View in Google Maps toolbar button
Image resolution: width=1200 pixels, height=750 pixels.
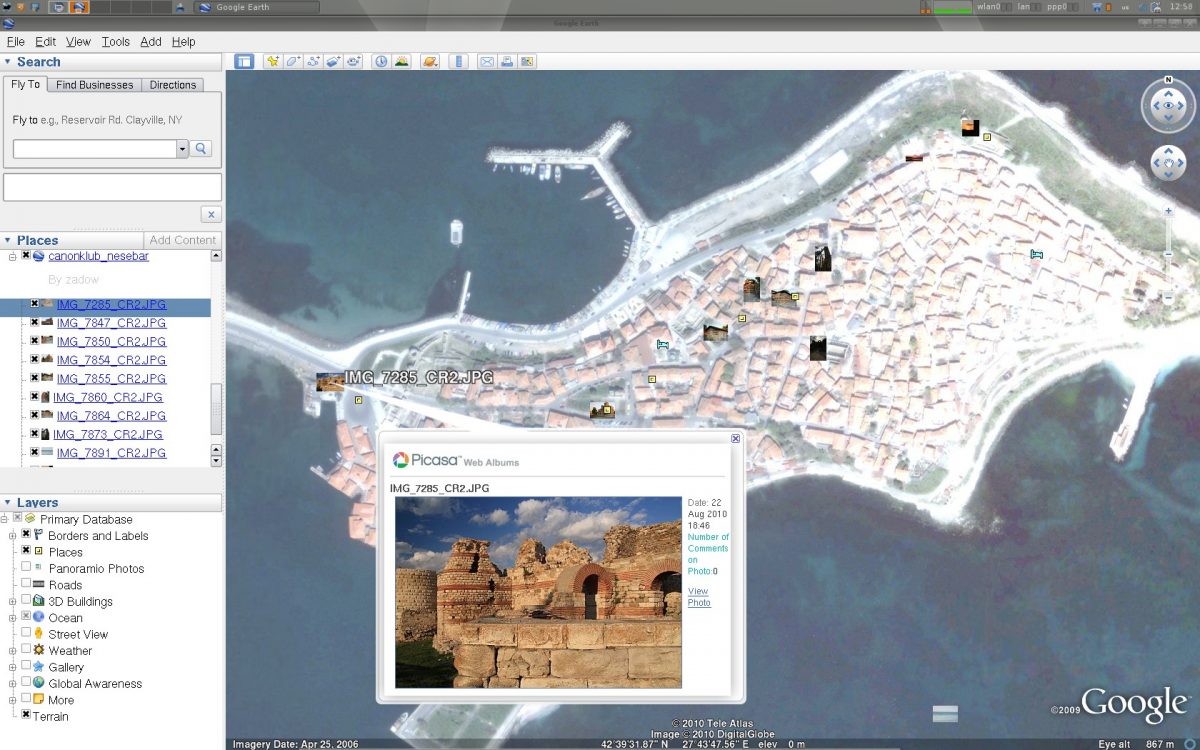pyautogui.click(x=527, y=61)
